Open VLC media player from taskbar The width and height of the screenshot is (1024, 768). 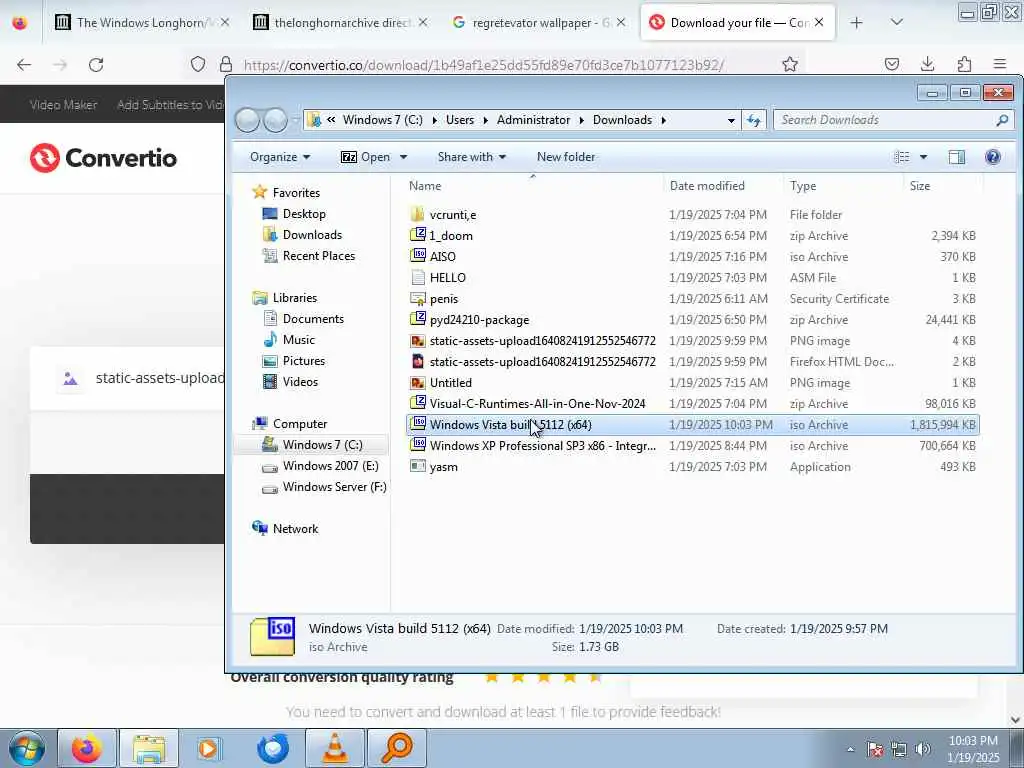coord(335,748)
